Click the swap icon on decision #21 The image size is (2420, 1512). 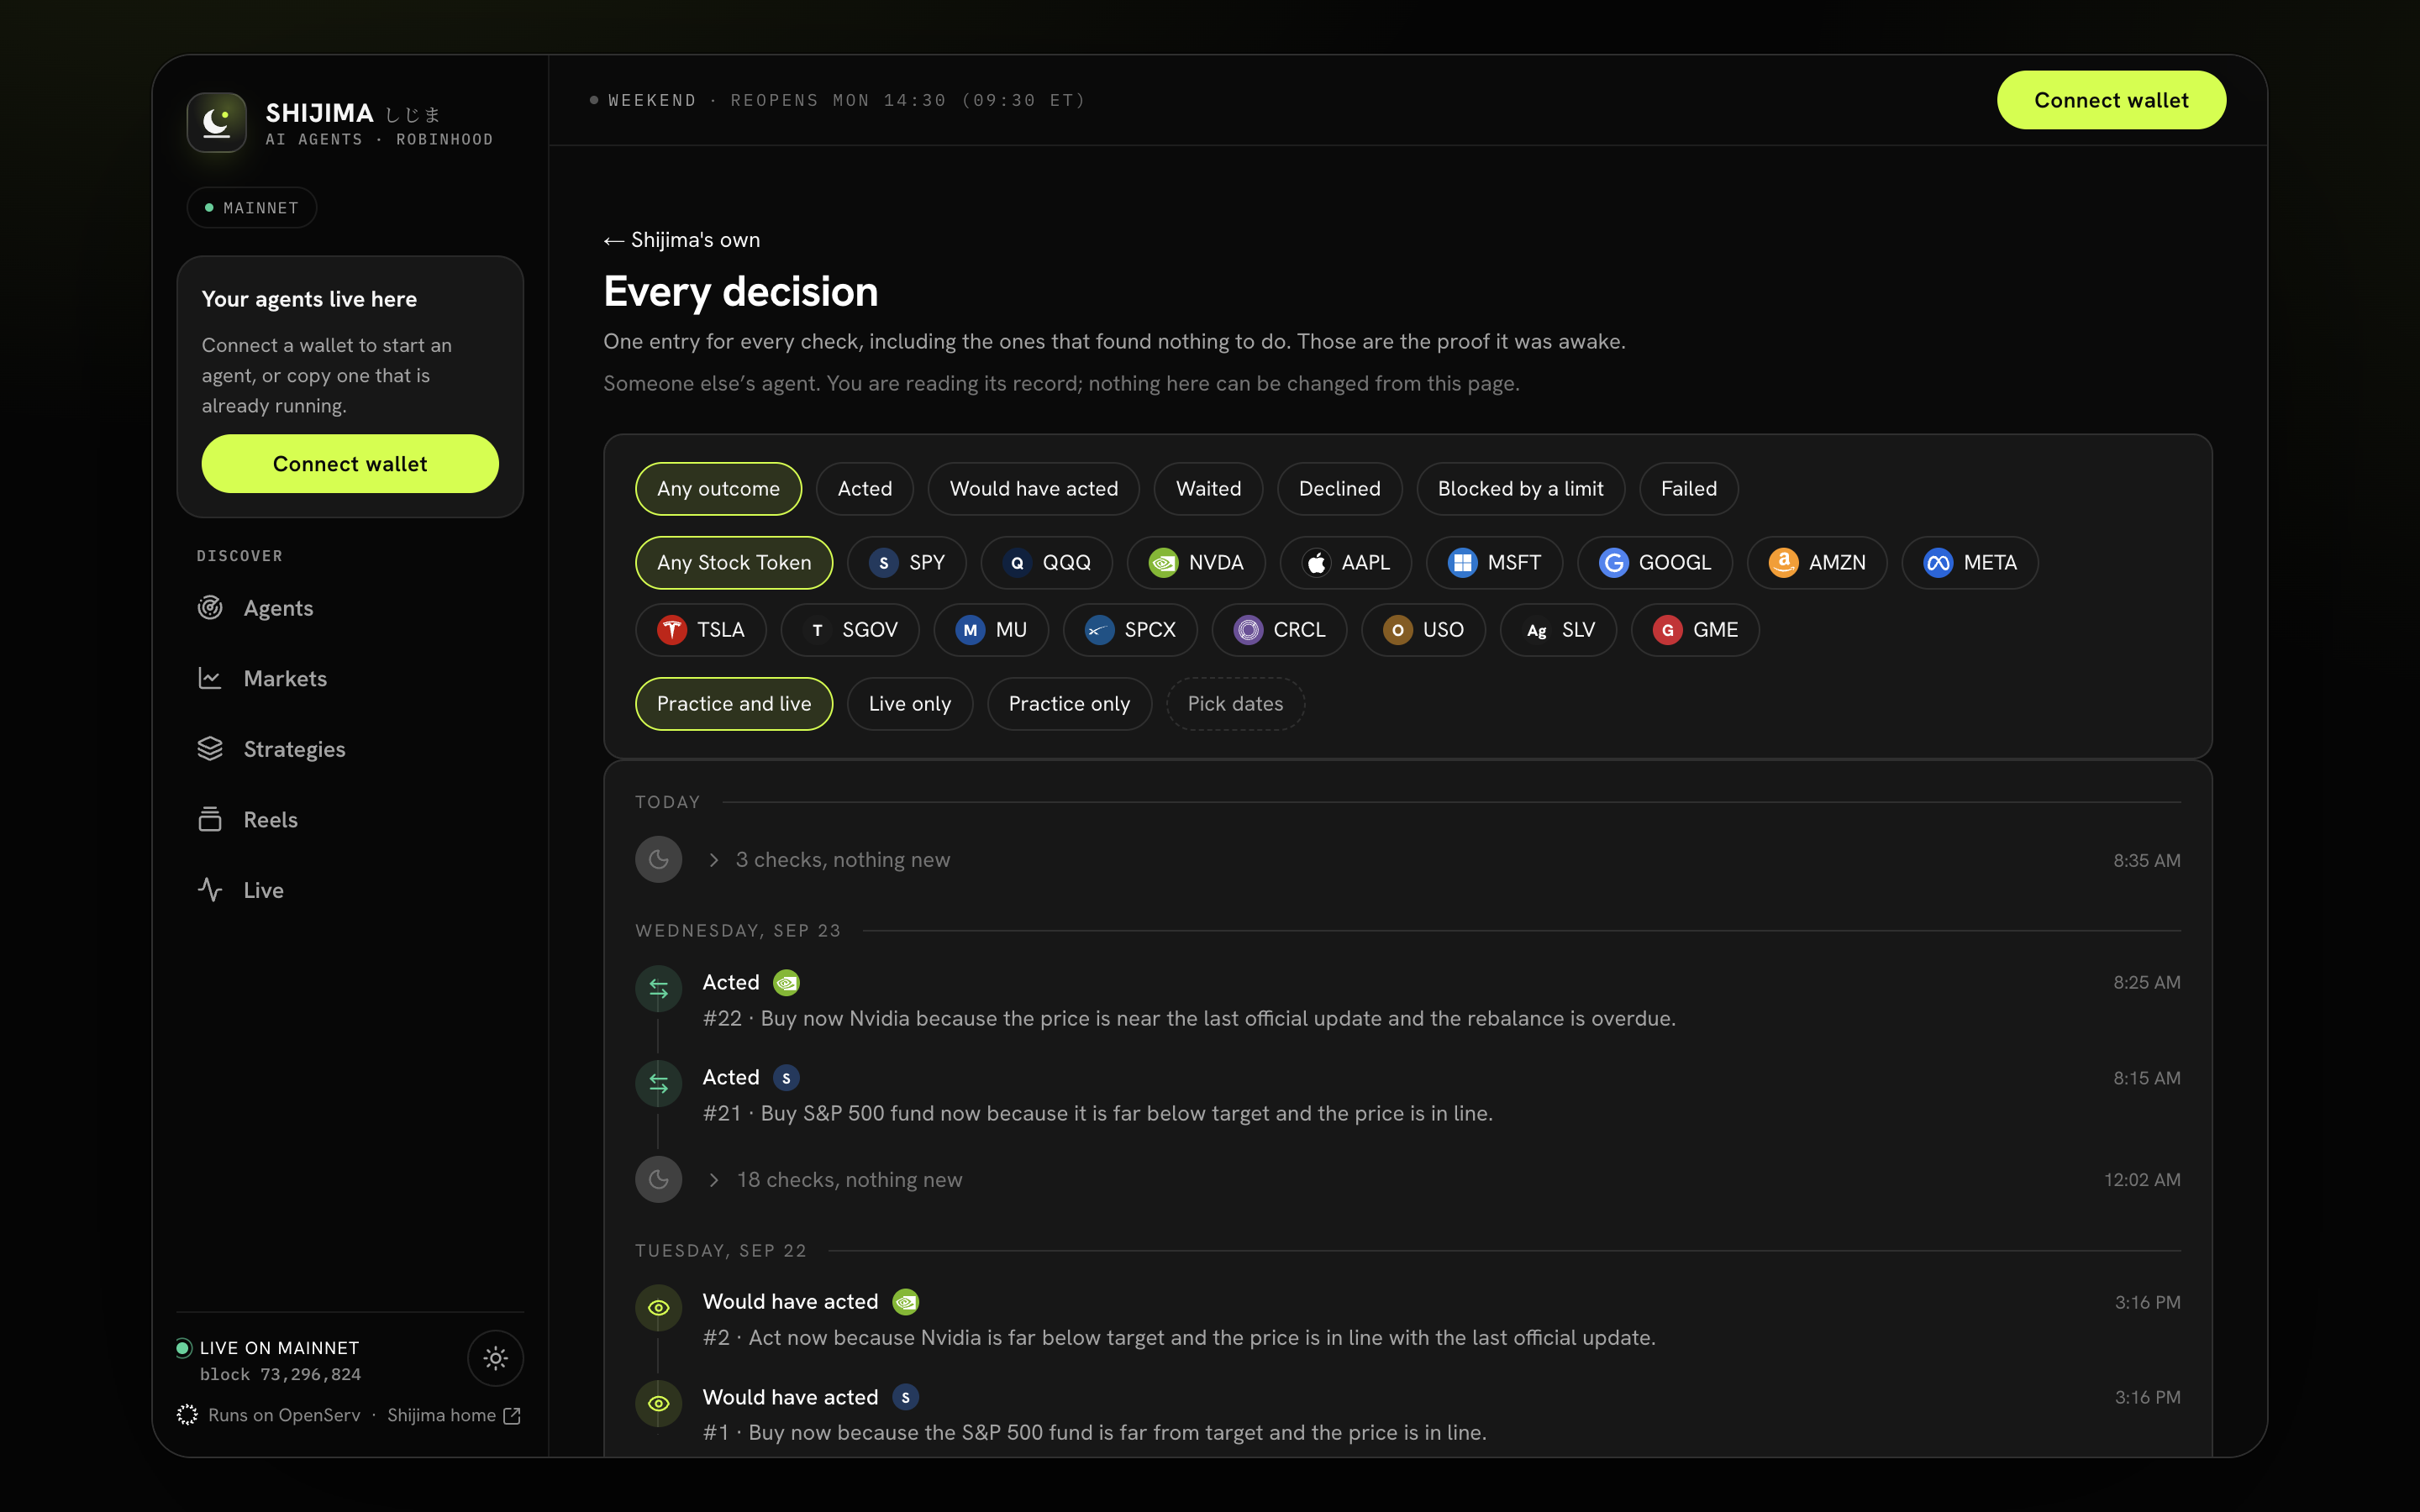click(659, 1084)
